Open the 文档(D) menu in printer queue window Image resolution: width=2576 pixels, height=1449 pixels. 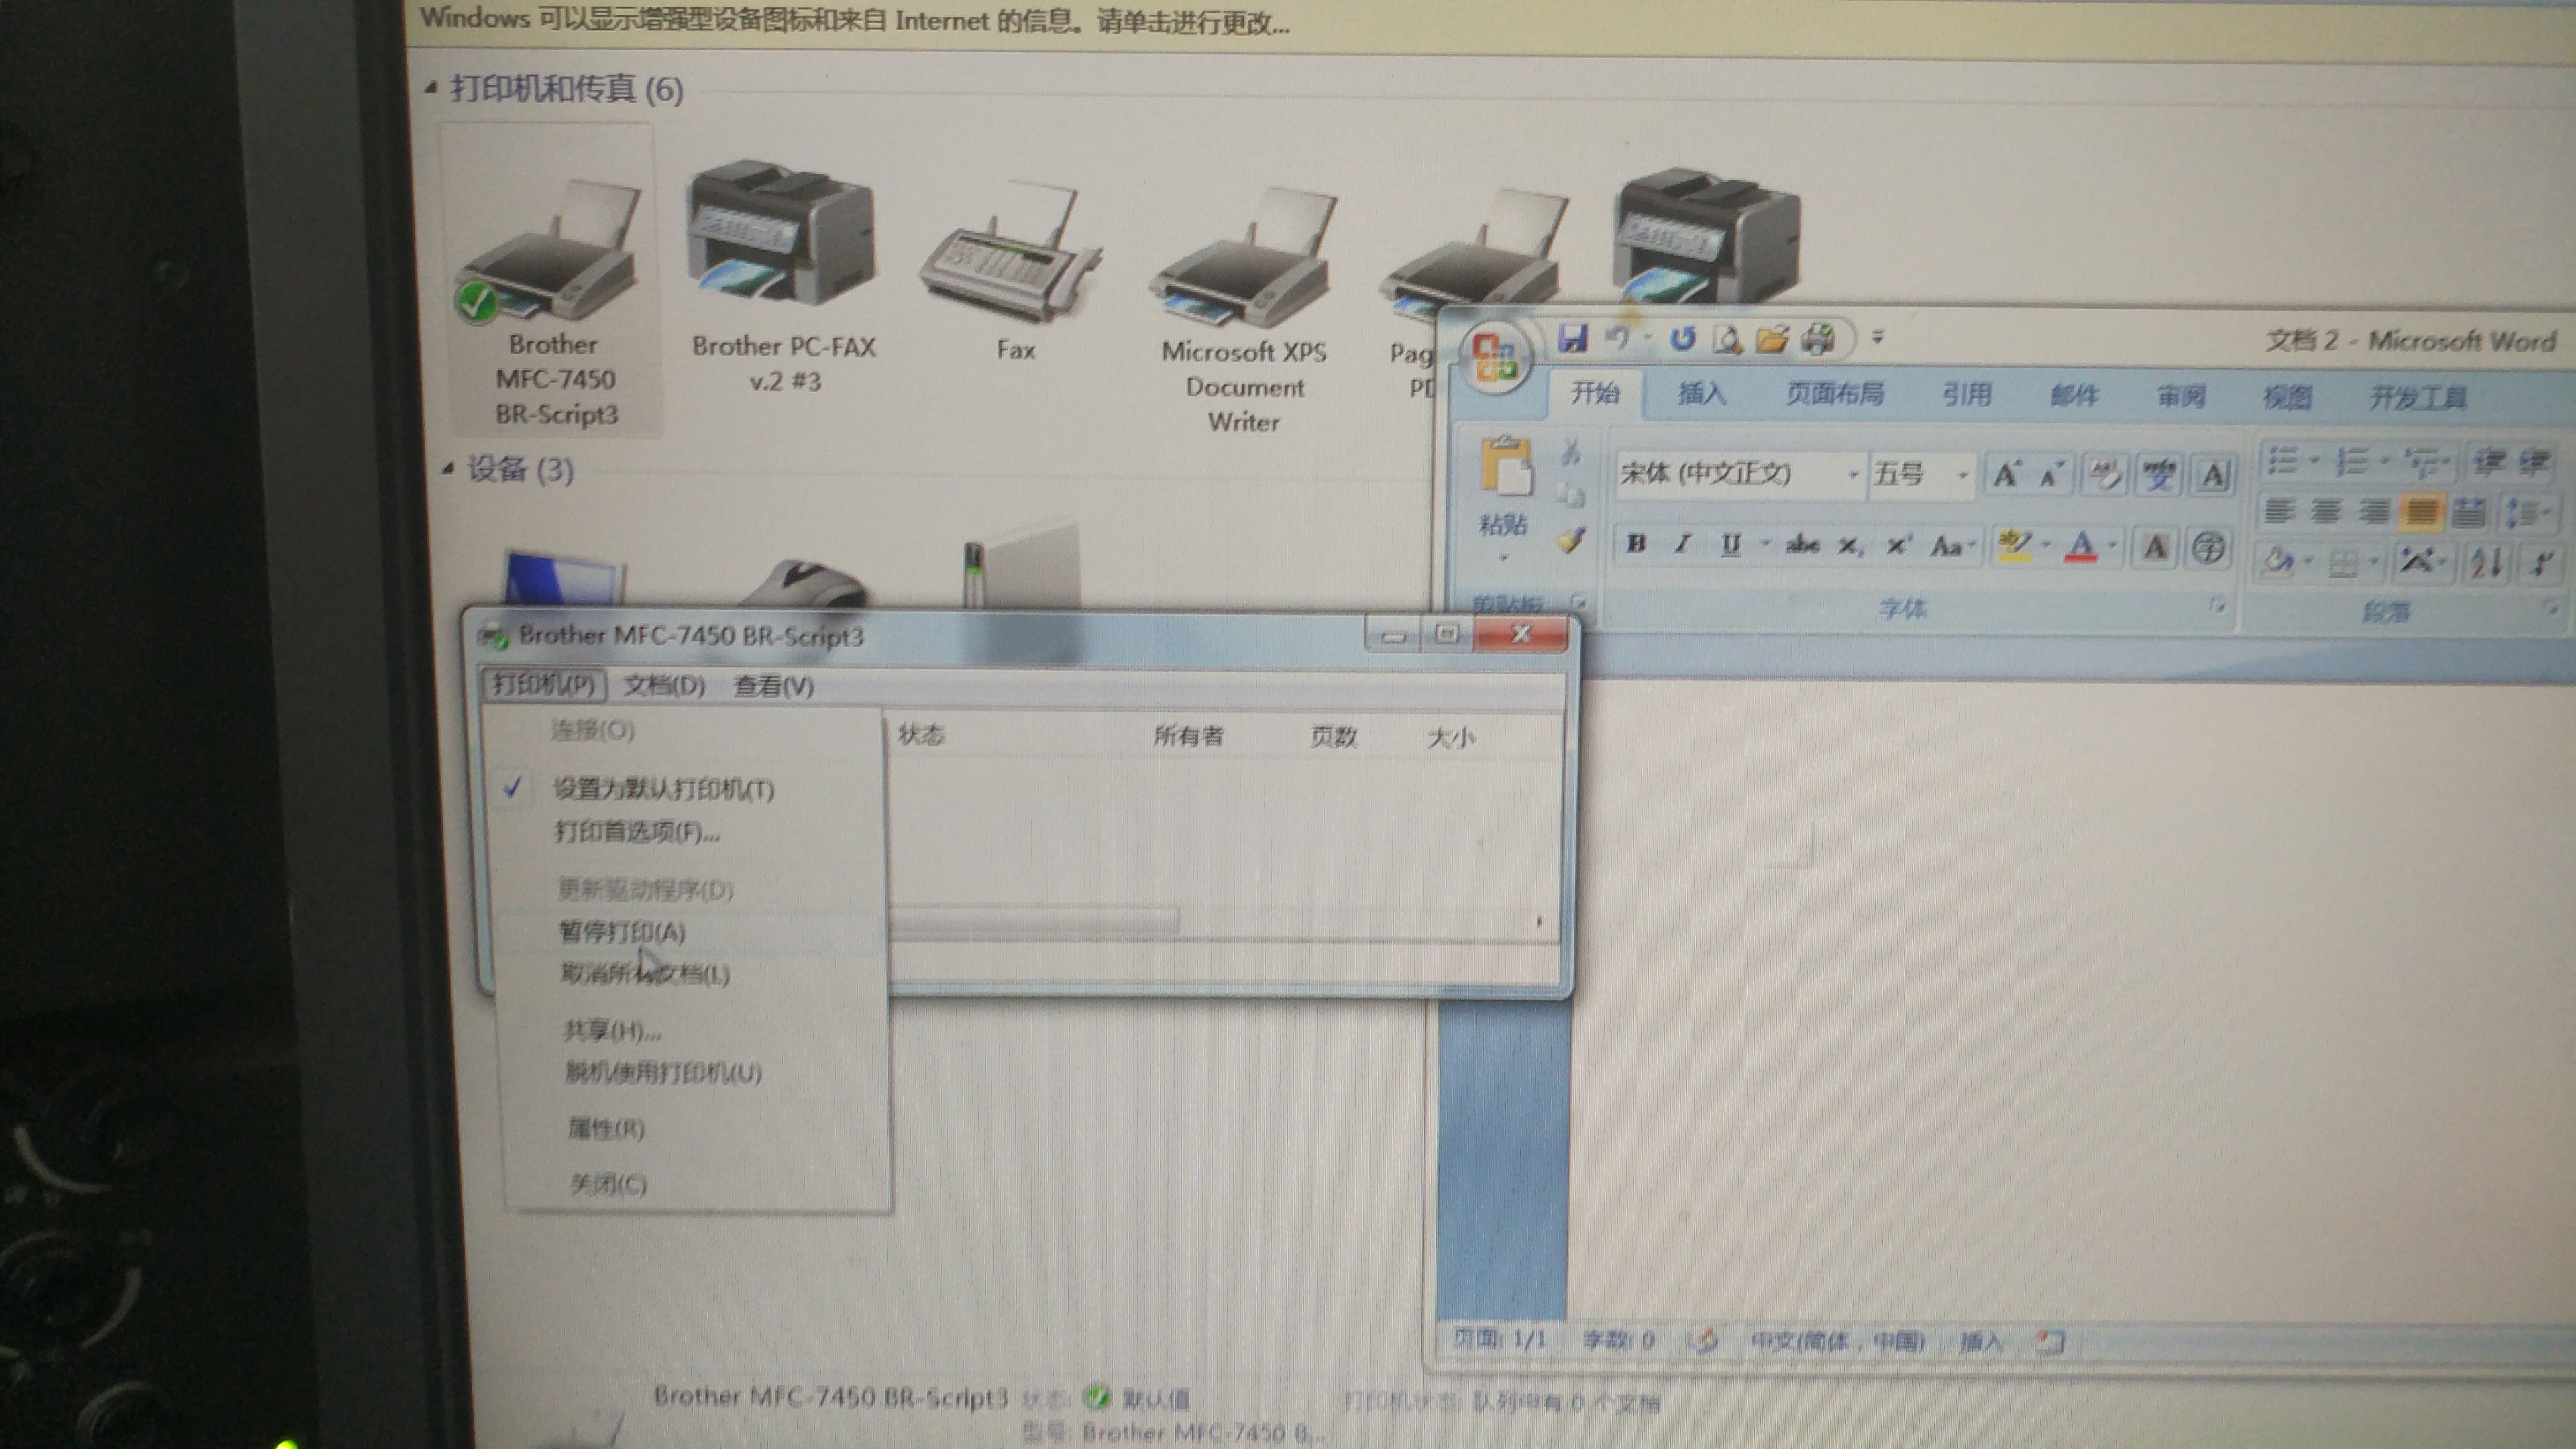pyautogui.click(x=664, y=685)
